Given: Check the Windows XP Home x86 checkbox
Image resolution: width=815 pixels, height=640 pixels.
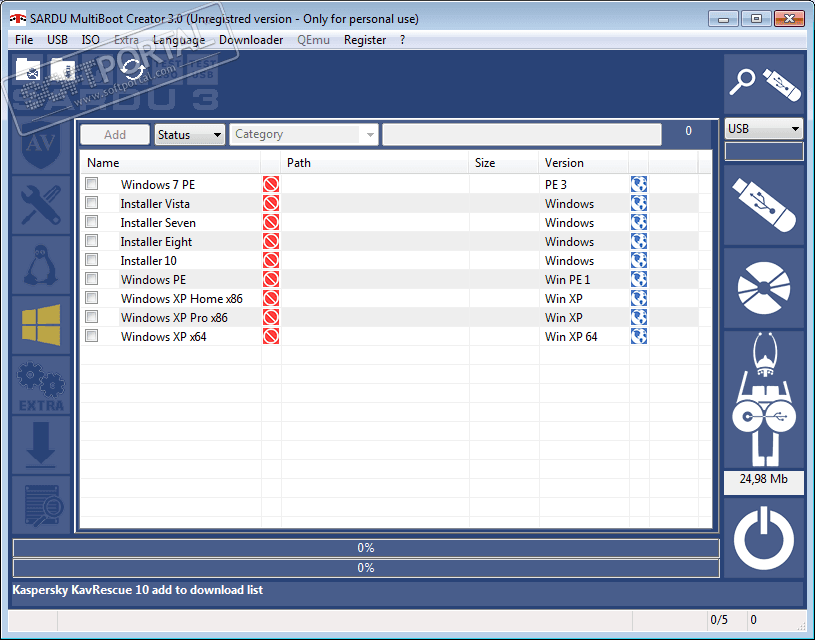Looking at the screenshot, I should coord(92,297).
